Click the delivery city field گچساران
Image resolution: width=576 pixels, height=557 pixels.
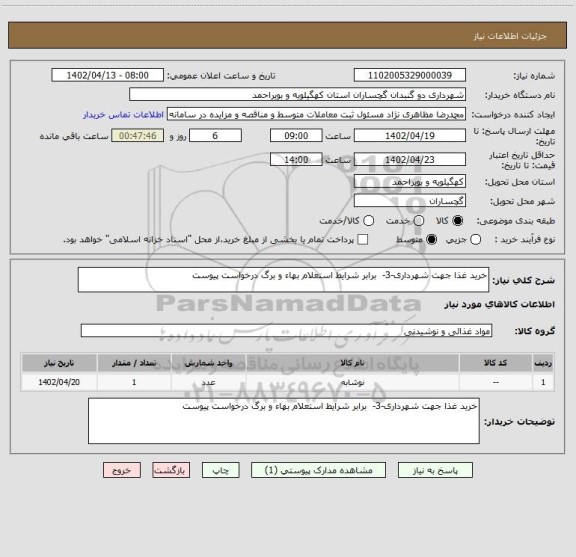tap(410, 201)
